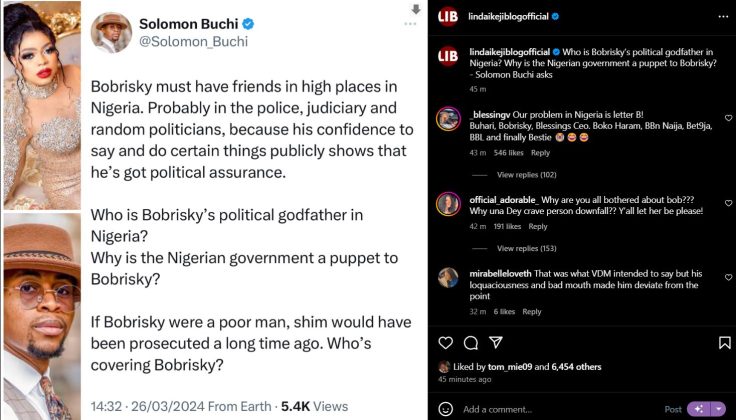This screenshot has height=420, width=736.
Task: Like the post with heart icon
Action: [x=446, y=342]
